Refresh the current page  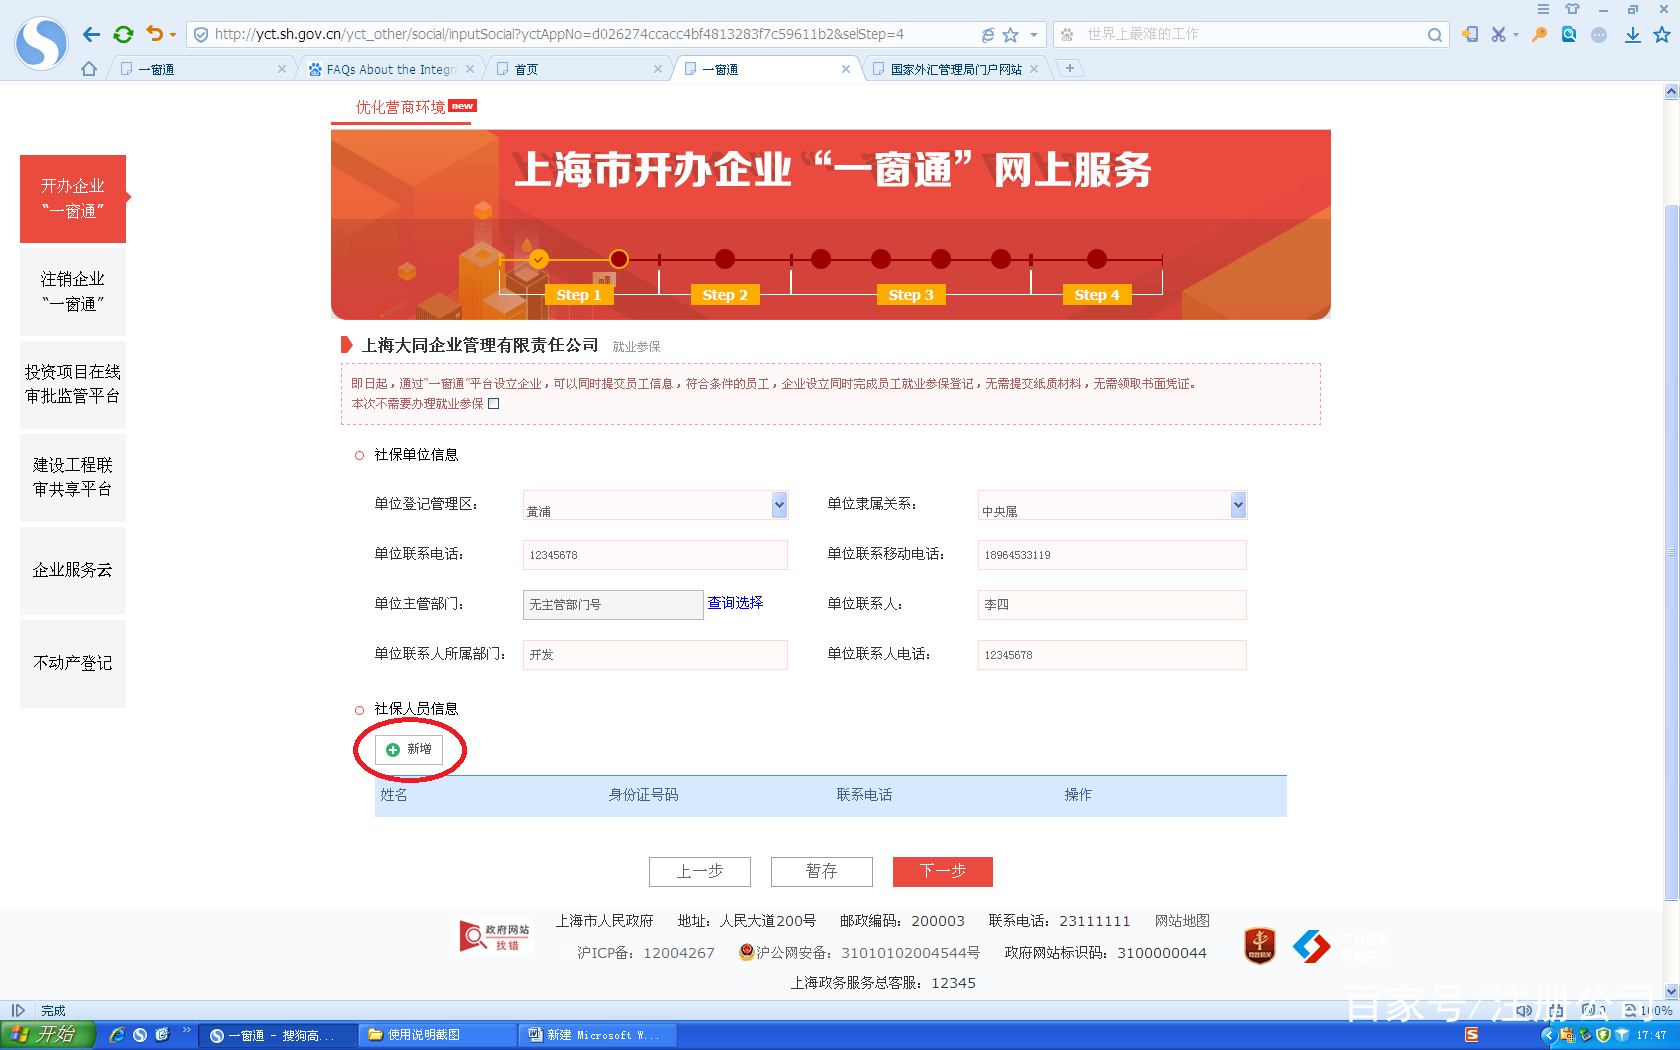(x=123, y=33)
